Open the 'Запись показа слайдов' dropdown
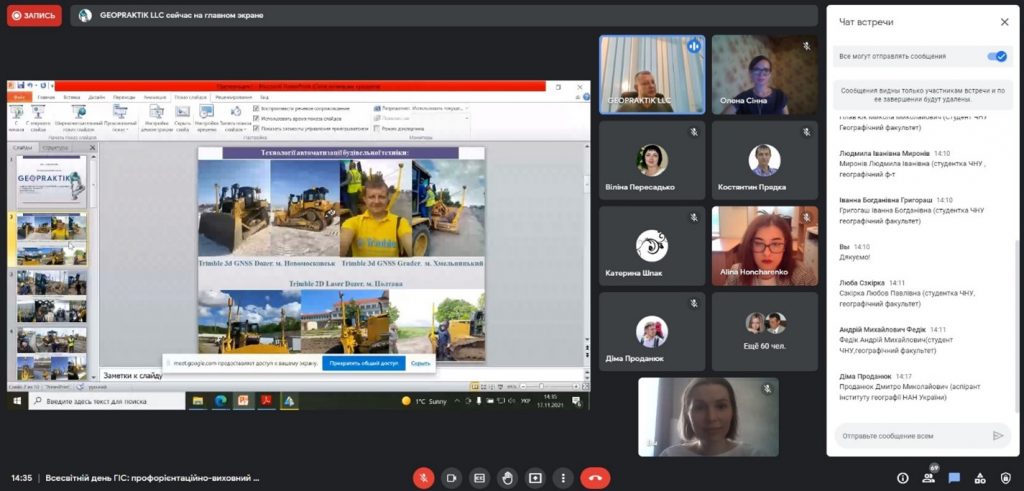 tap(235, 124)
